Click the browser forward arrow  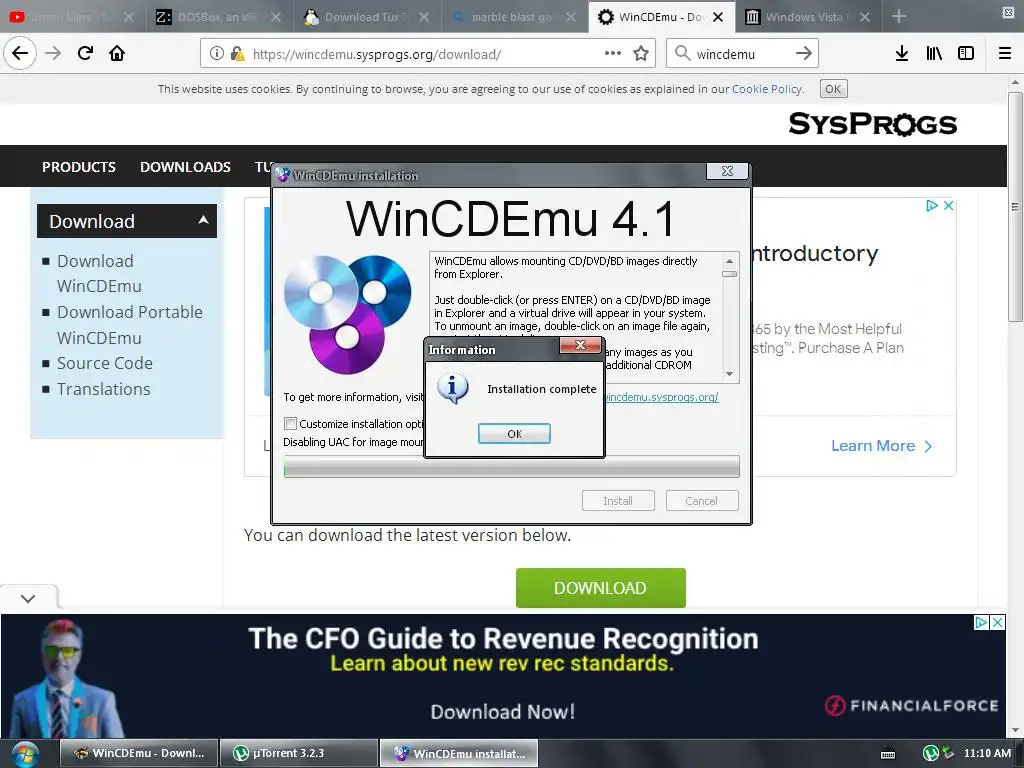53,53
